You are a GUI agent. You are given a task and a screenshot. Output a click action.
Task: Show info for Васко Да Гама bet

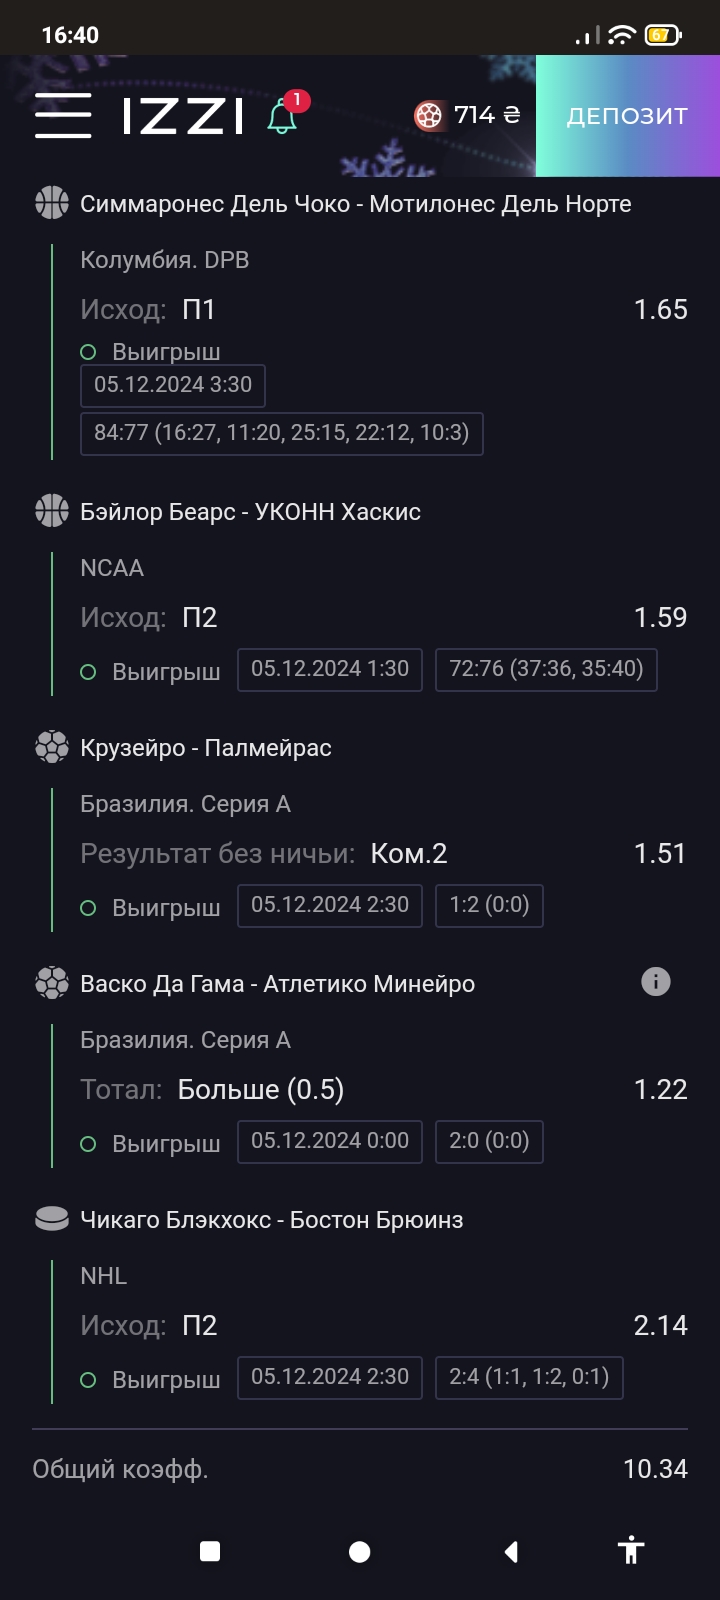656,982
